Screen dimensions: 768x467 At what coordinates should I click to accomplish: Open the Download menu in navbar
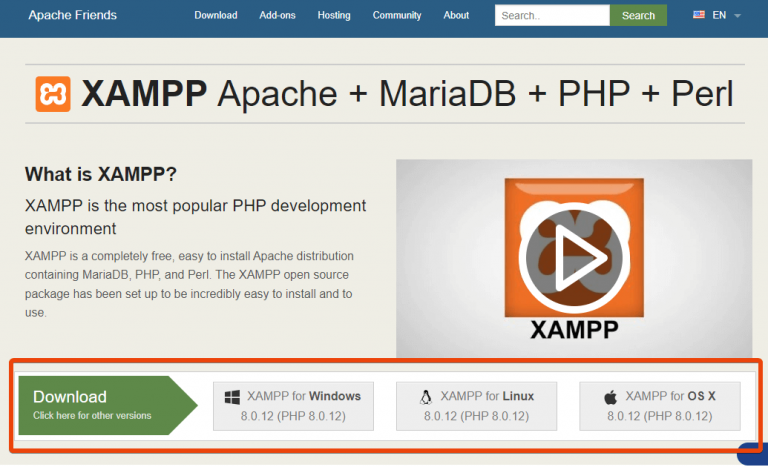point(216,15)
